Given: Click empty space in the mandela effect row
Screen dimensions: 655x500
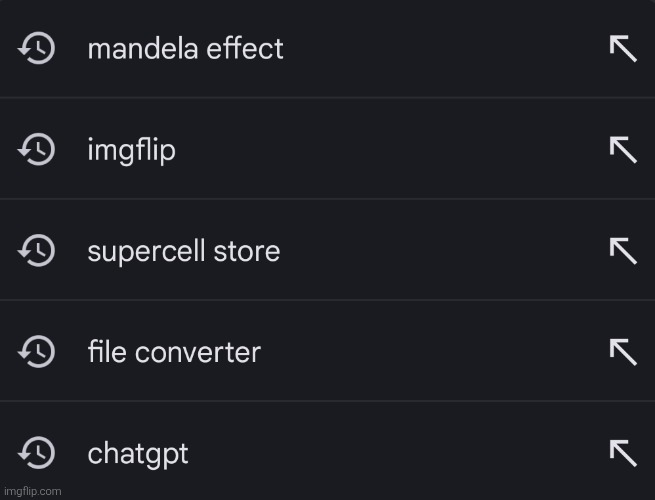Looking at the screenshot, I should click(x=440, y=48).
